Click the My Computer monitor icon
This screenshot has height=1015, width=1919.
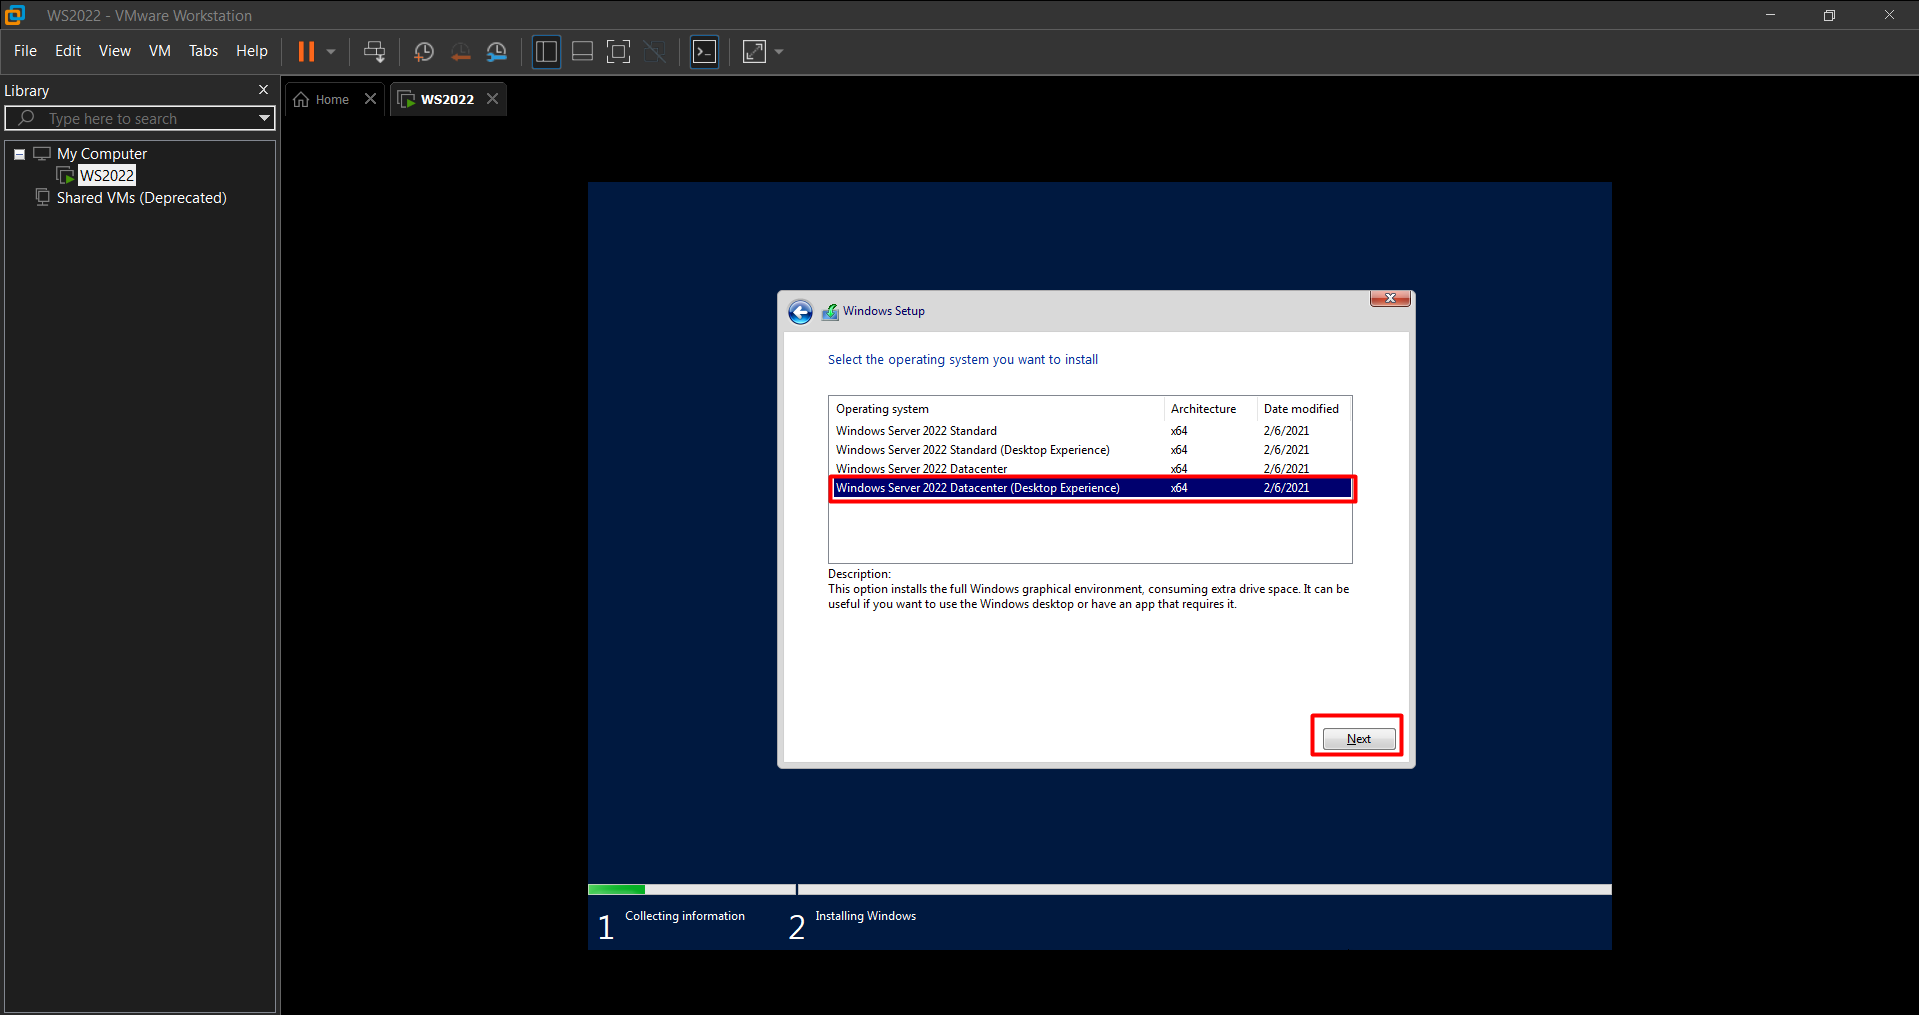(42, 154)
